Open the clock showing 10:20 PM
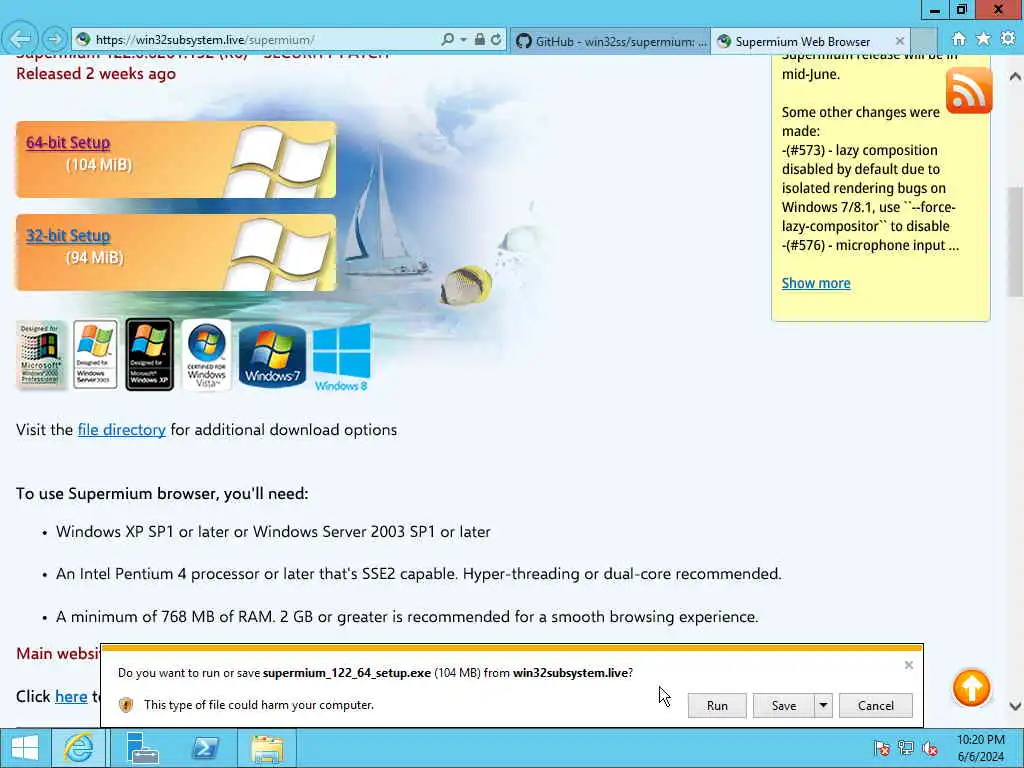 coord(981,748)
